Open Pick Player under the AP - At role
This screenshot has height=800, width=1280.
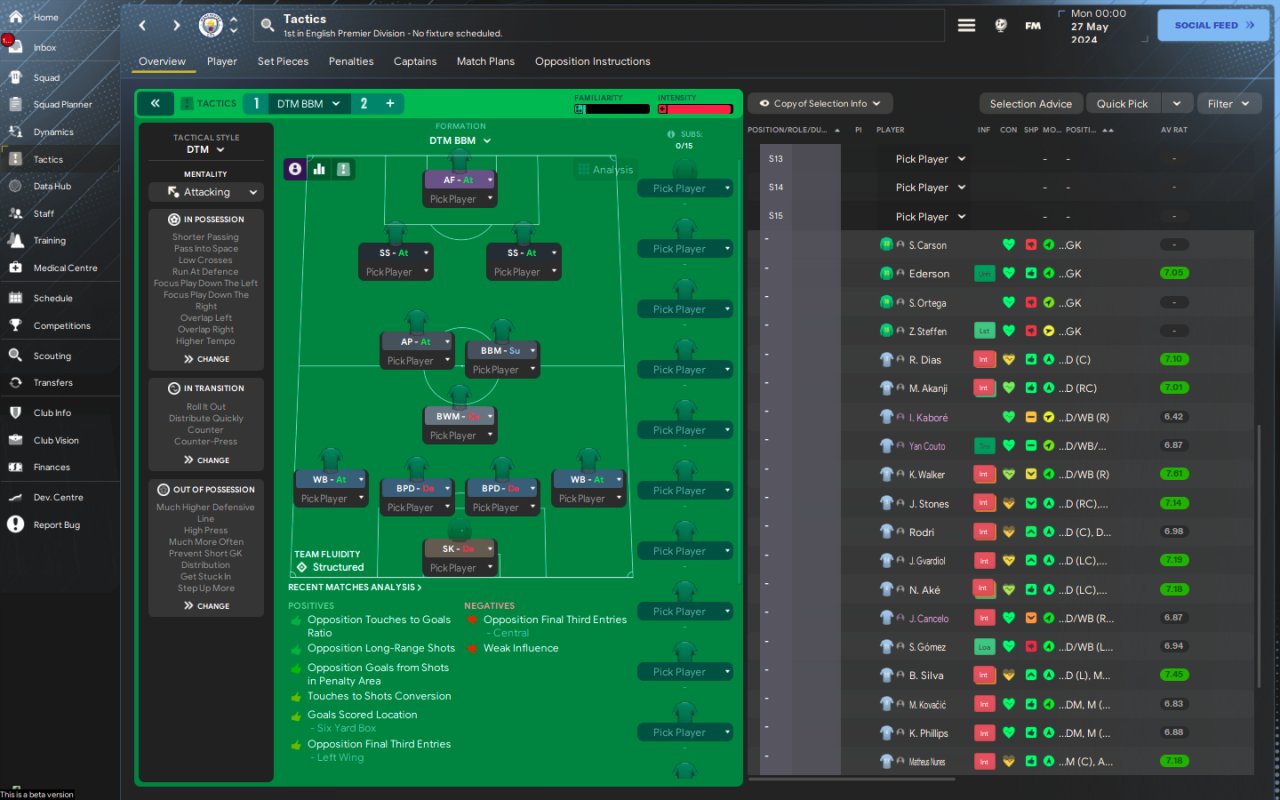417,361
